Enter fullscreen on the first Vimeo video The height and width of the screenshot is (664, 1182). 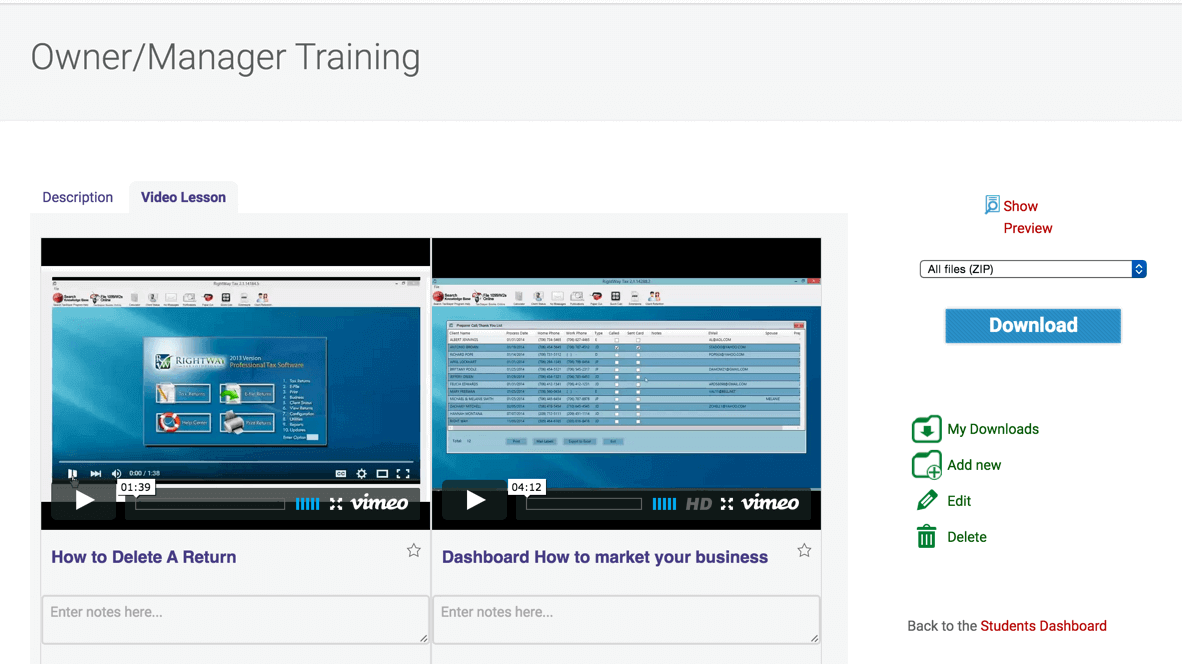click(x=336, y=504)
